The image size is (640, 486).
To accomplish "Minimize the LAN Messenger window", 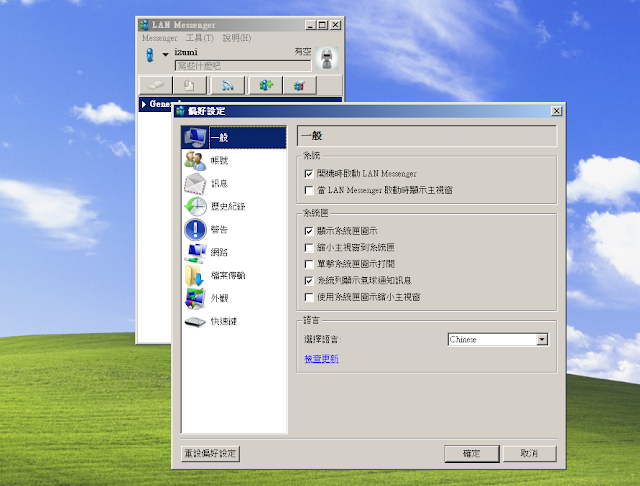I will (x=311, y=25).
